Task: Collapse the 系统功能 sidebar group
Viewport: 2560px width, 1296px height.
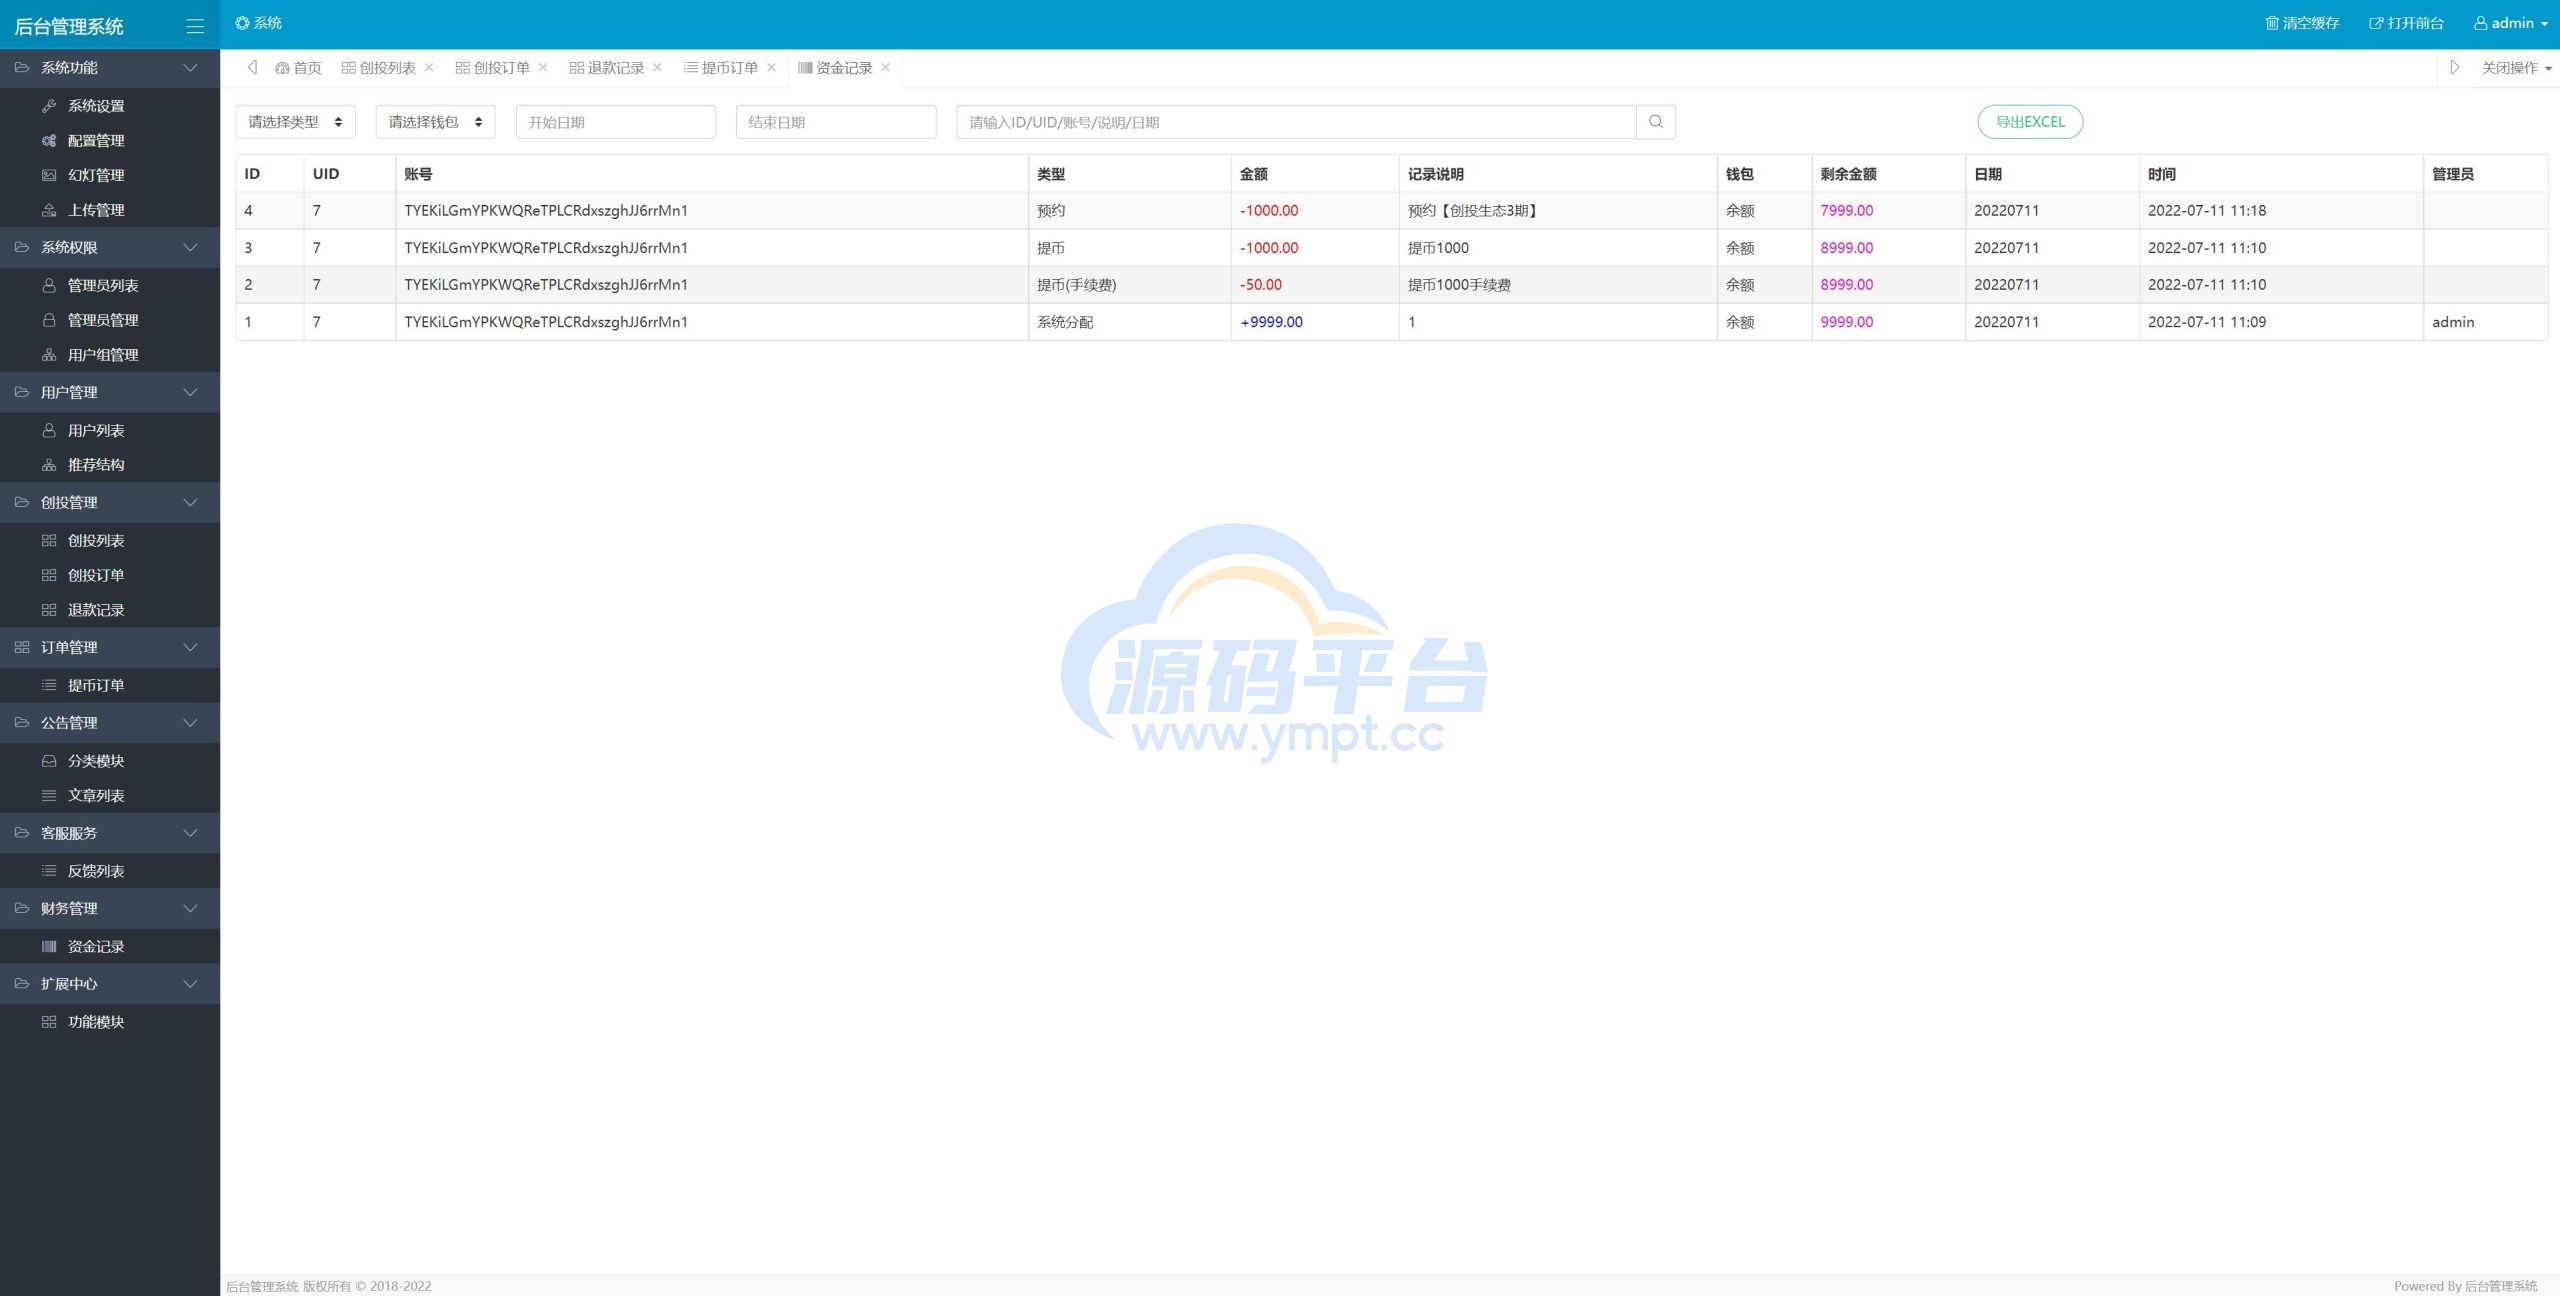Action: (110, 68)
